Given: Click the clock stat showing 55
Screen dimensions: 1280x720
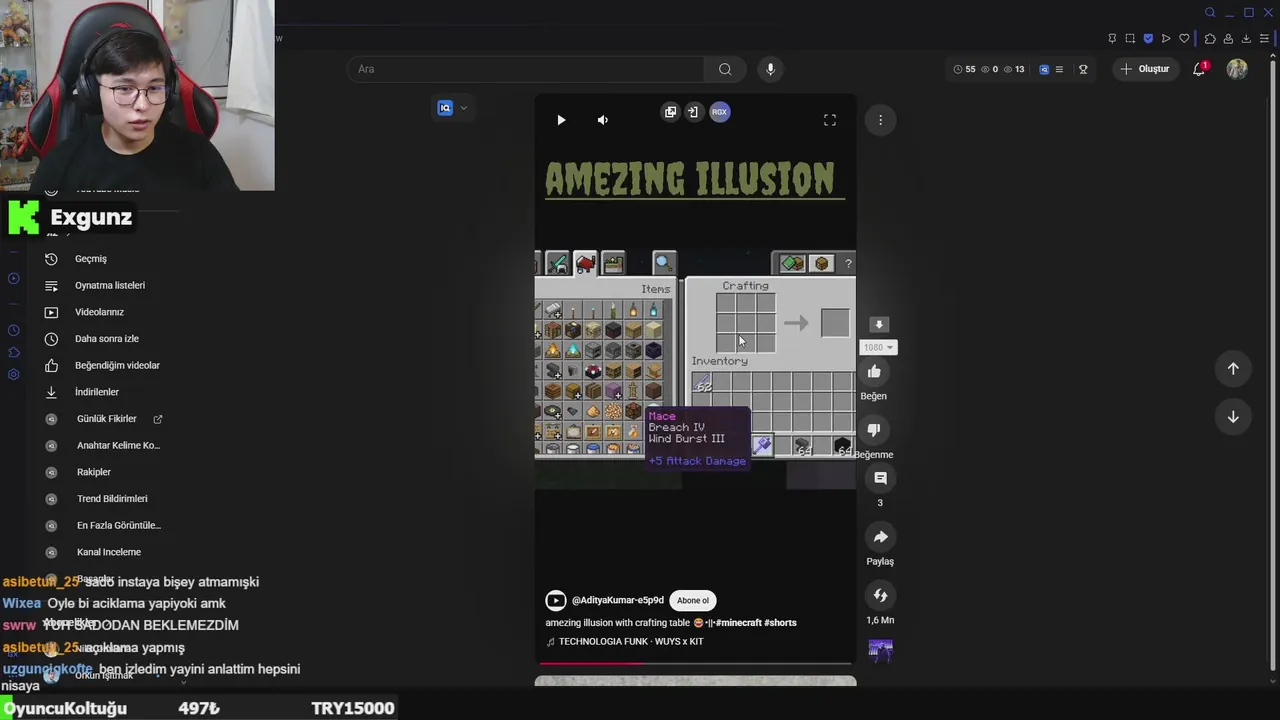Looking at the screenshot, I should click(x=964, y=69).
